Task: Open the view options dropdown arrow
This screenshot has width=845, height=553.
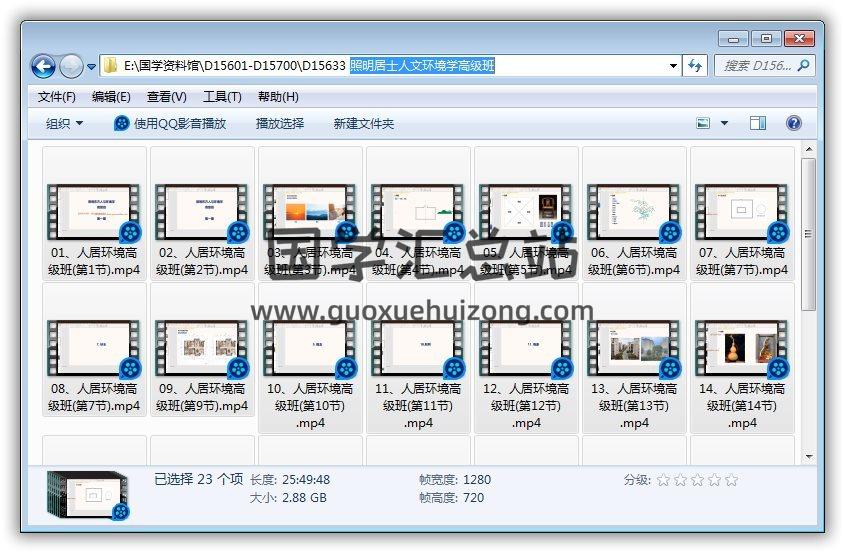Action: click(x=724, y=123)
